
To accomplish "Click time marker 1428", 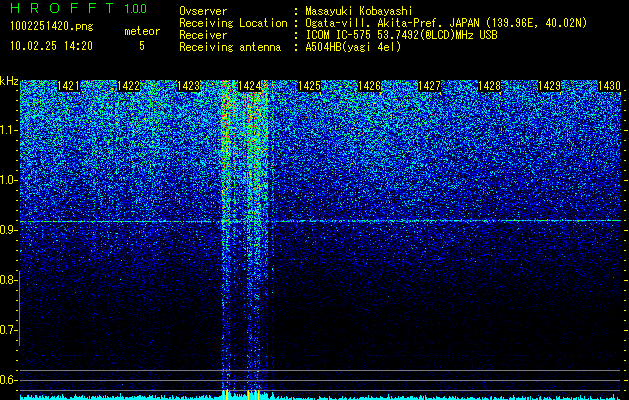I will [x=489, y=86].
